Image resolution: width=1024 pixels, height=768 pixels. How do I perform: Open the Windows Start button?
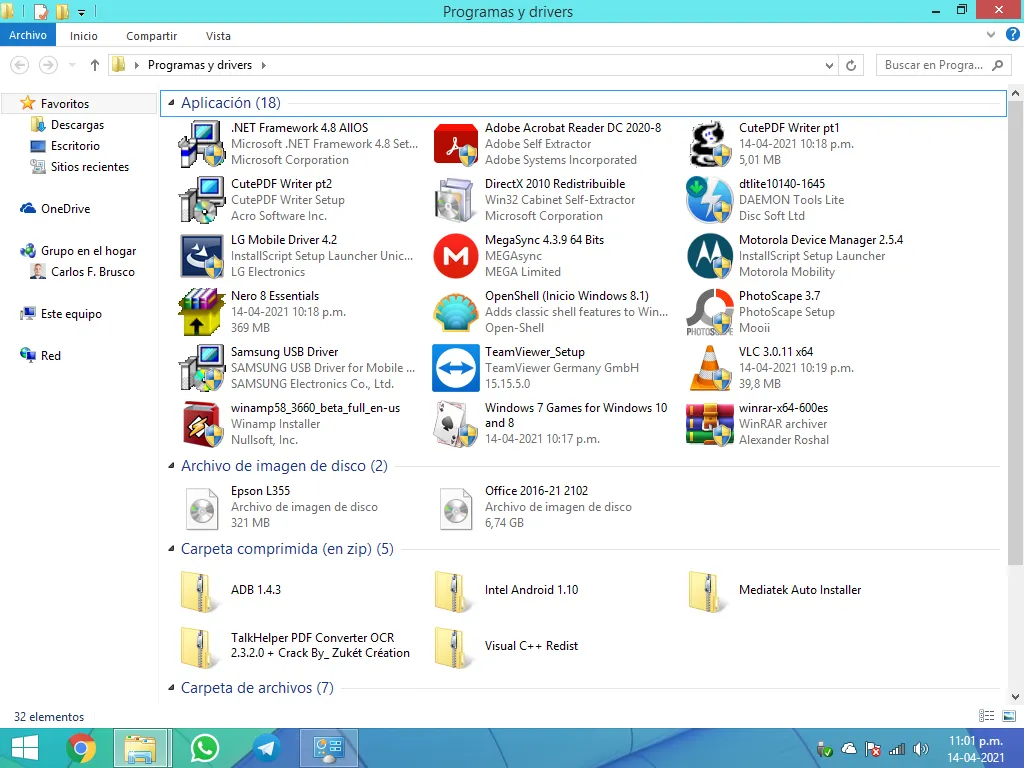point(25,748)
